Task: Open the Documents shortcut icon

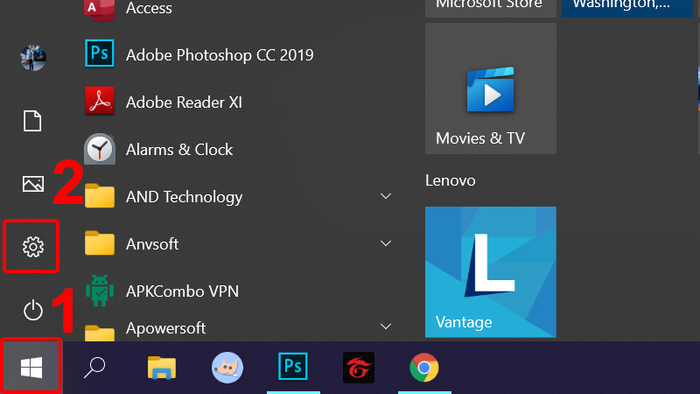Action: pos(33,121)
